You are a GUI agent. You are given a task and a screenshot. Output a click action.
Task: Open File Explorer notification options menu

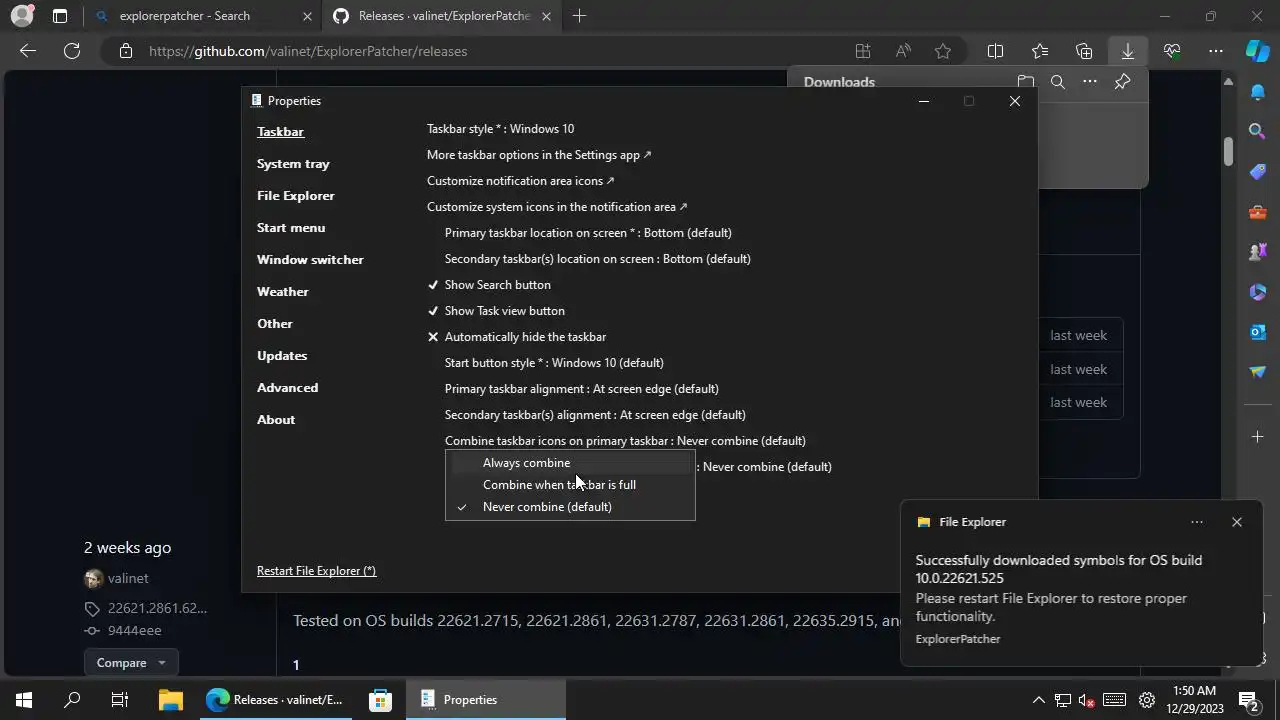(x=1197, y=522)
